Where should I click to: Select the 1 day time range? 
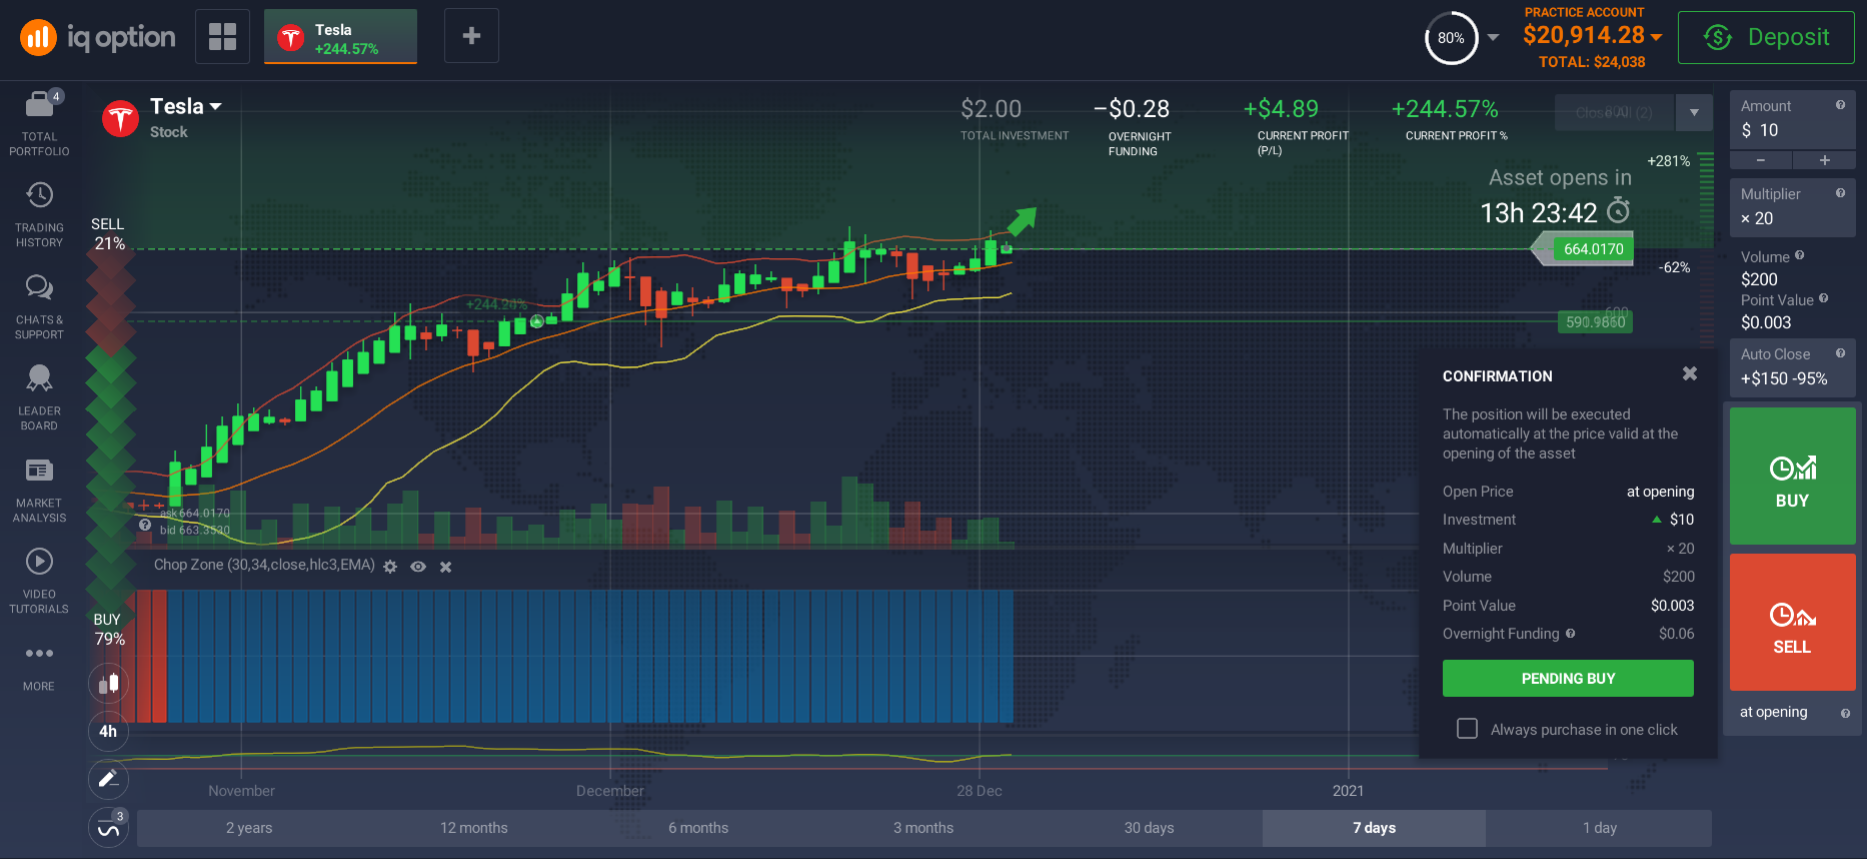click(1599, 828)
